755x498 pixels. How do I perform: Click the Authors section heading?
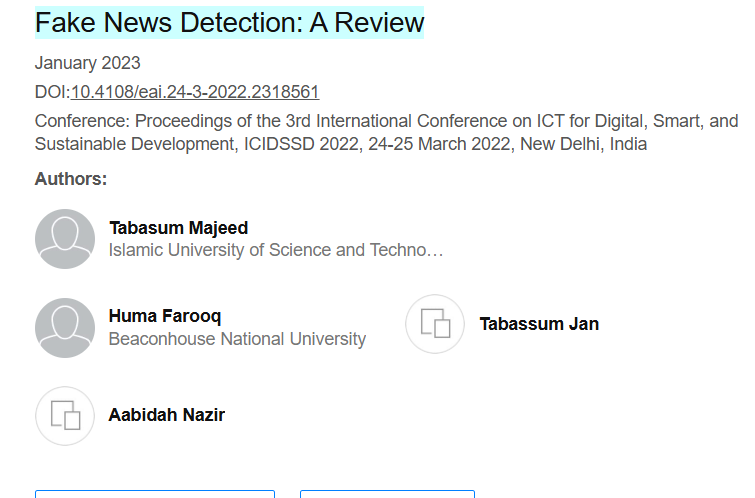click(x=71, y=179)
